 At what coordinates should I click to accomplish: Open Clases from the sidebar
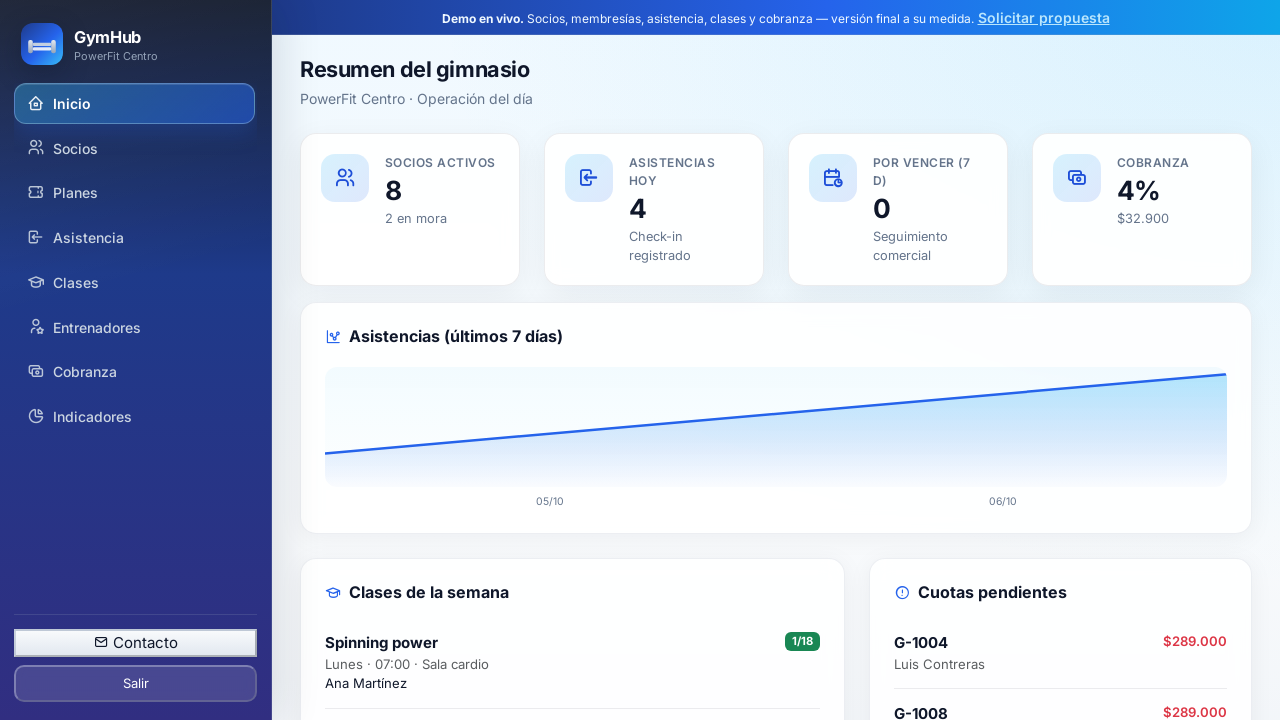[x=135, y=283]
